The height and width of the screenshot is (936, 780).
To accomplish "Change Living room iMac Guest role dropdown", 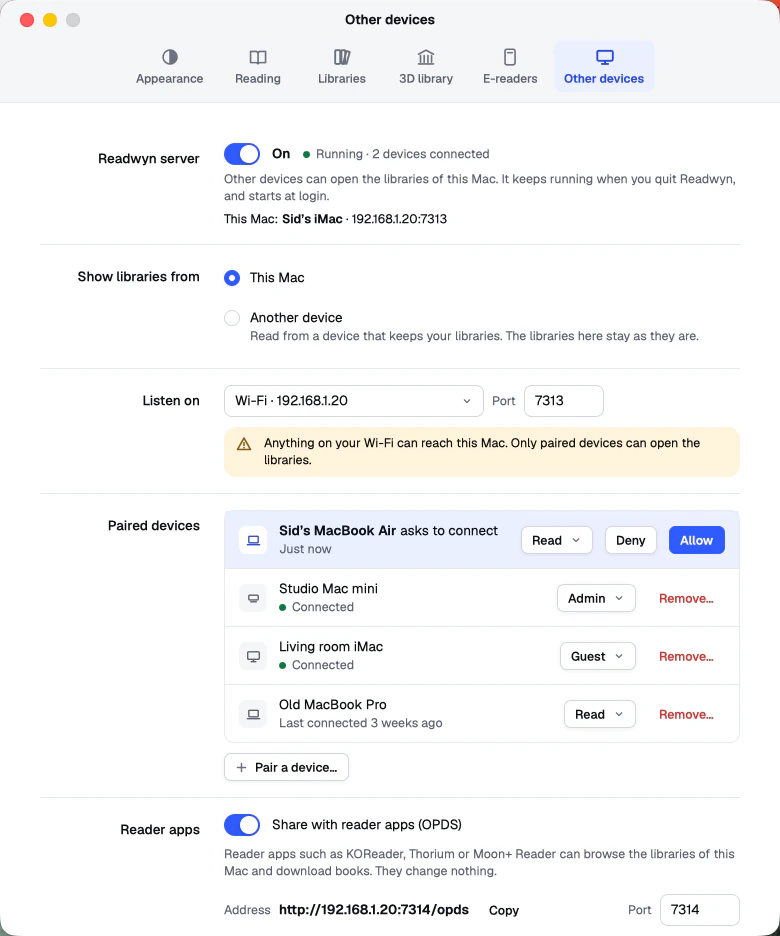I will click(x=597, y=656).
